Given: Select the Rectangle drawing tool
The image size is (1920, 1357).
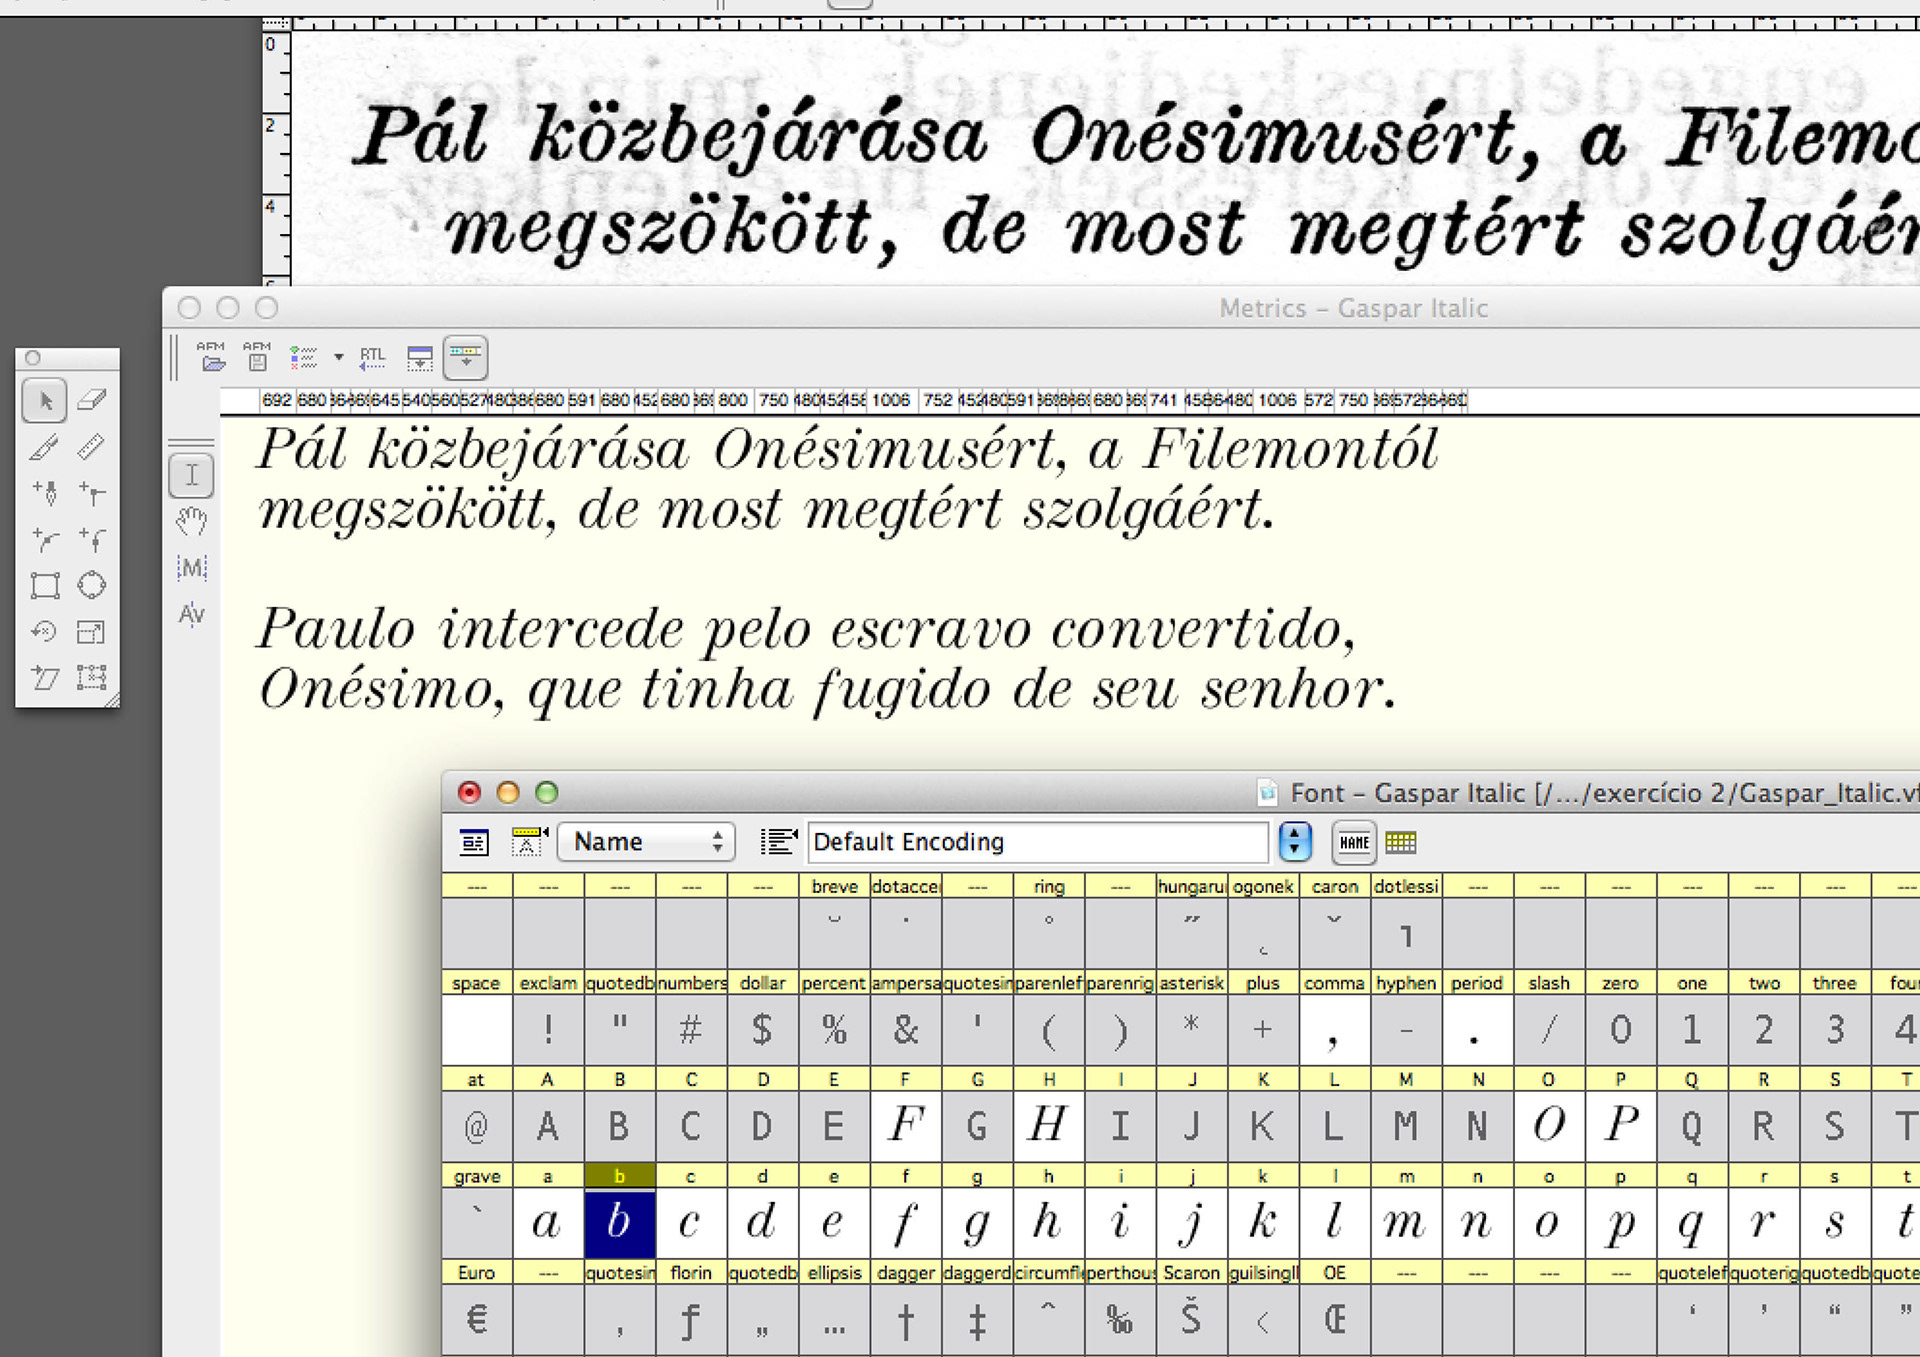Looking at the screenshot, I should pos(44,586).
